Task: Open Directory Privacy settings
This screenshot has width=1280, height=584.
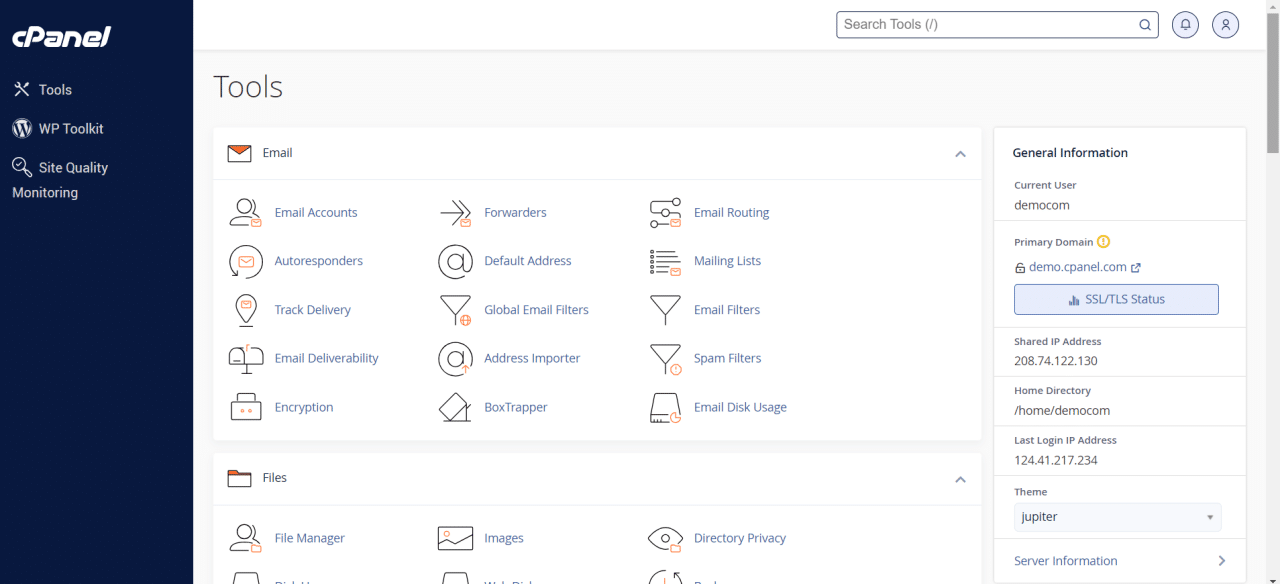Action: click(x=739, y=538)
